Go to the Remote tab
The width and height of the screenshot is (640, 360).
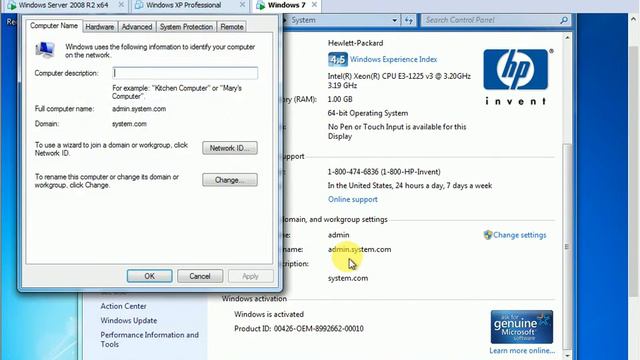click(x=232, y=27)
